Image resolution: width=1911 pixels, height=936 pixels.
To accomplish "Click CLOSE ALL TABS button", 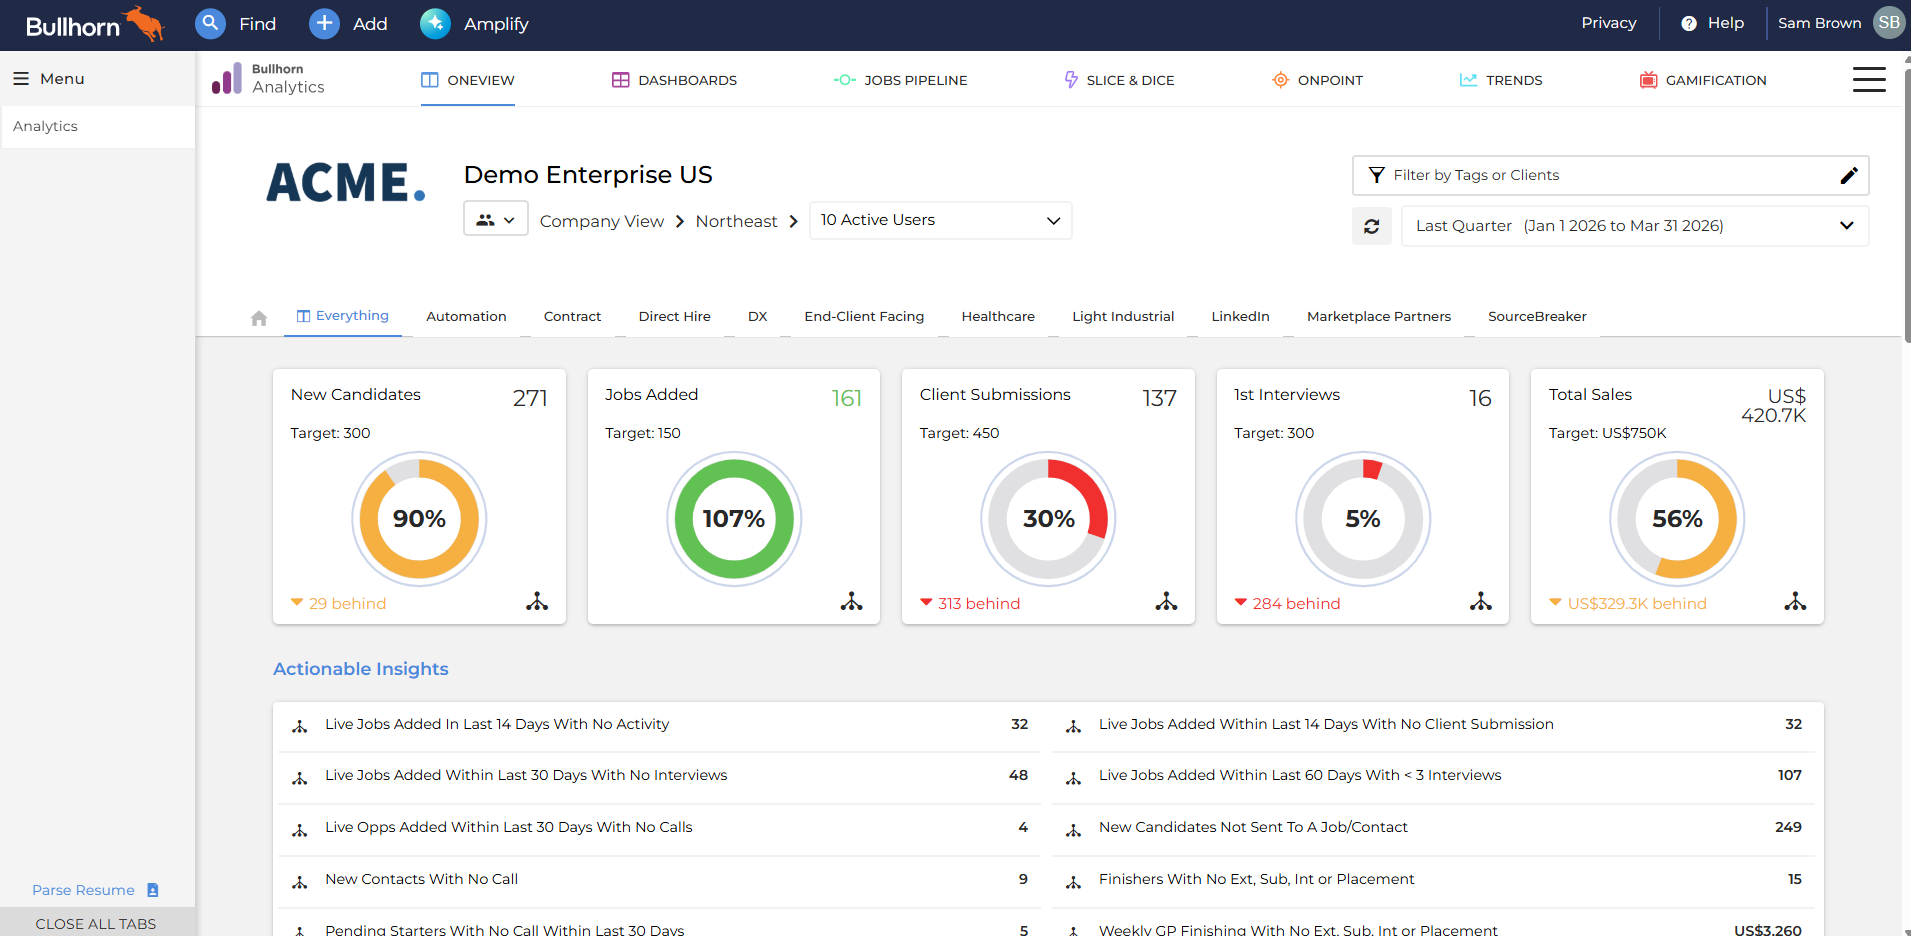I will 96,923.
